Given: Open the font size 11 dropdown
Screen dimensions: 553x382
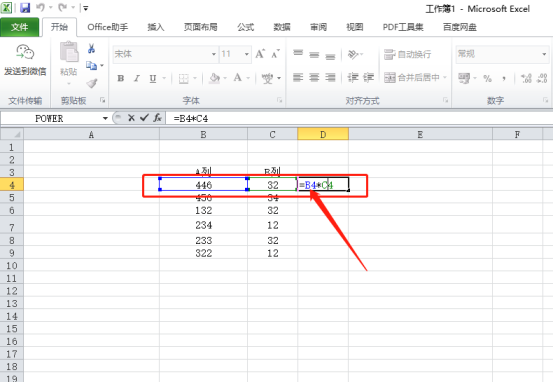Looking at the screenshot, I should tap(247, 54).
